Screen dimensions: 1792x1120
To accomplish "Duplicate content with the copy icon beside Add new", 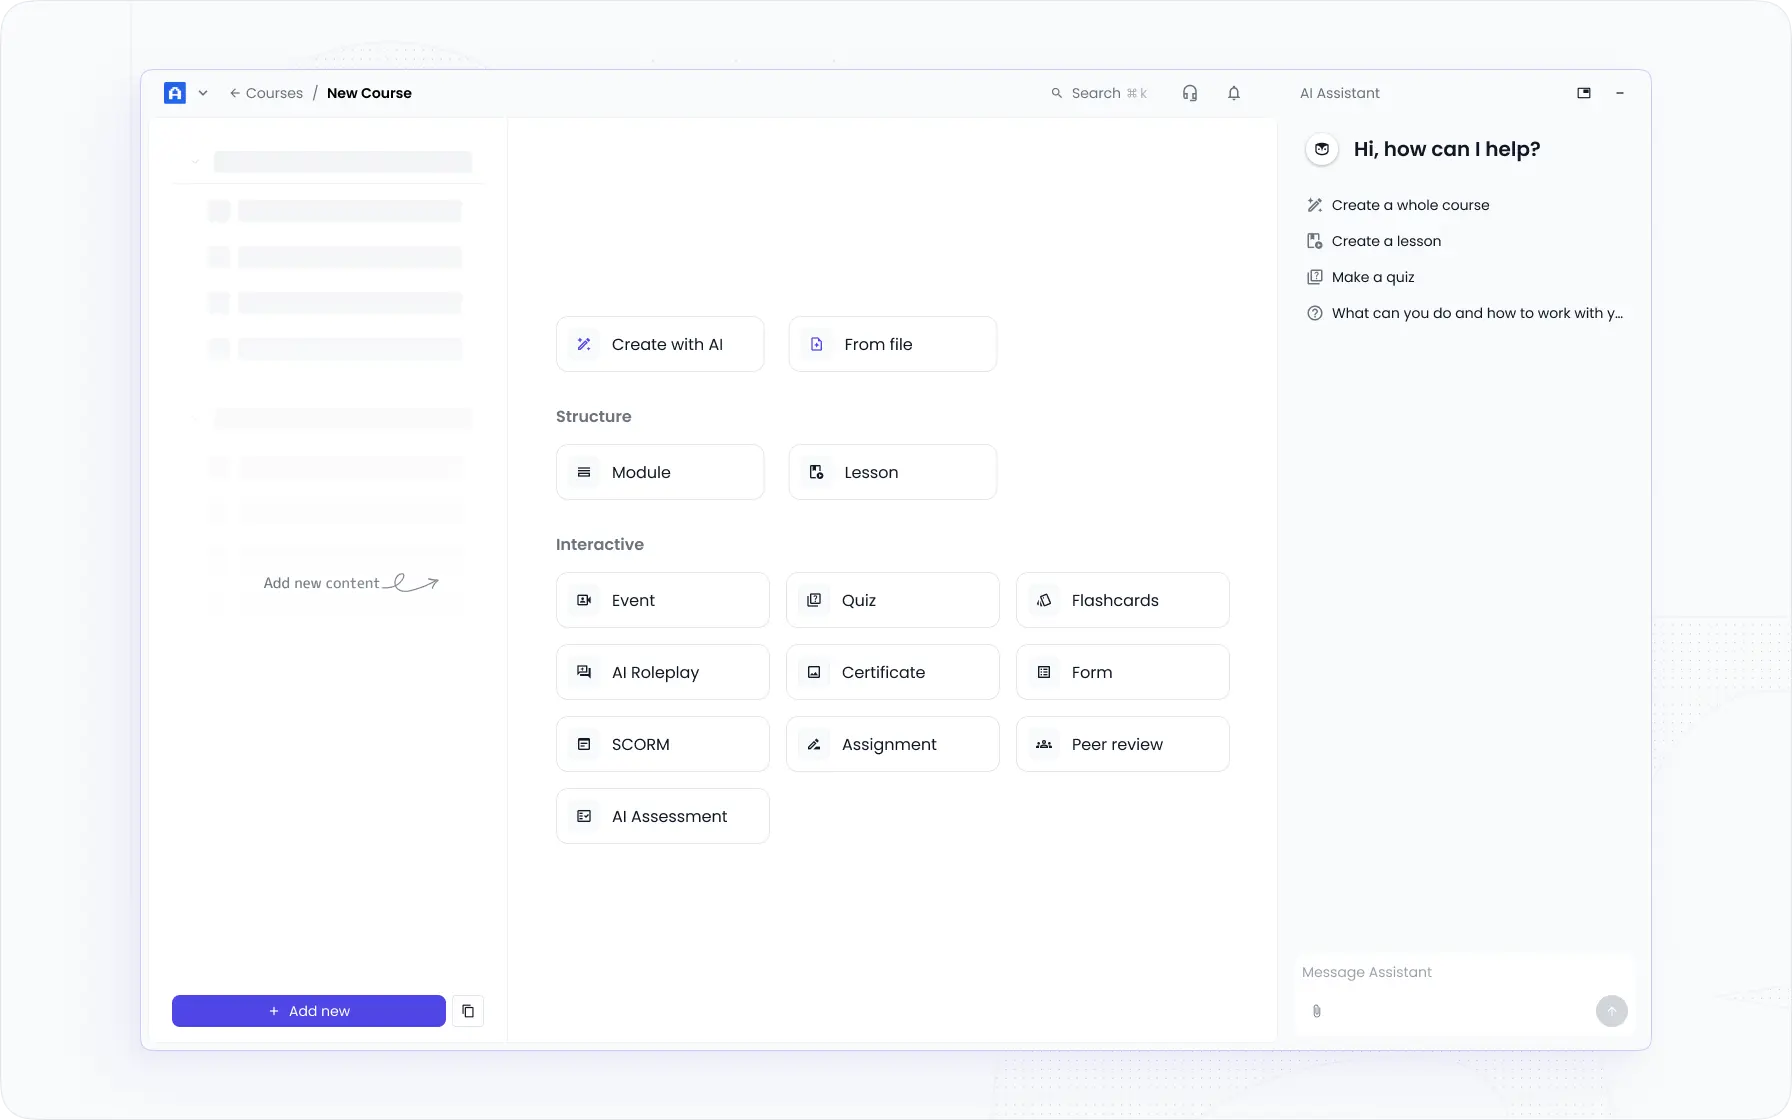I will click(468, 1011).
